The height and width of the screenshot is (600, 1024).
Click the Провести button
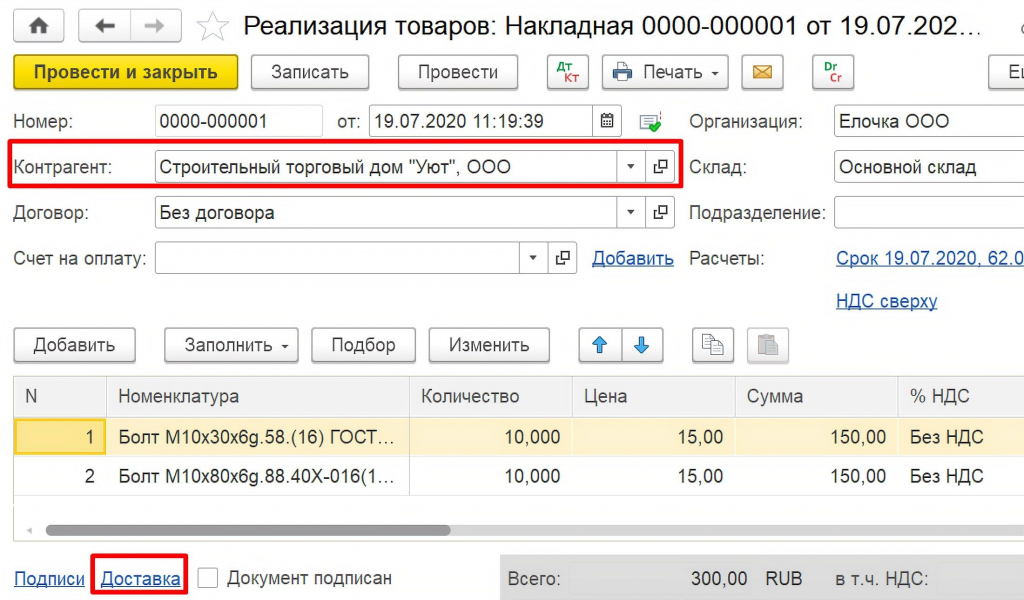tap(458, 72)
